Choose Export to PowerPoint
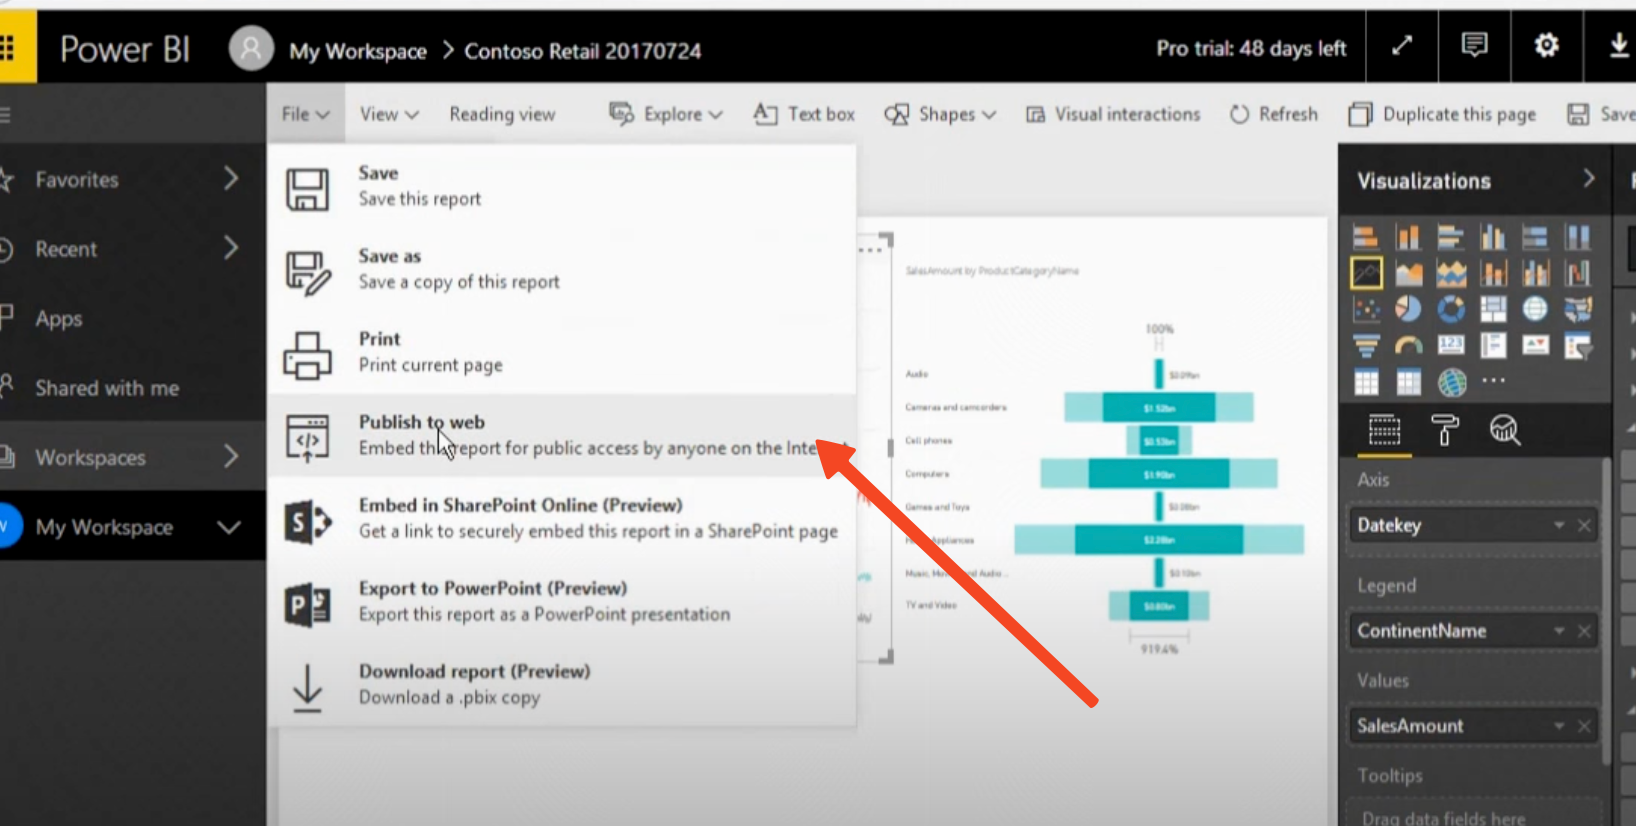The width and height of the screenshot is (1636, 826). click(562, 601)
